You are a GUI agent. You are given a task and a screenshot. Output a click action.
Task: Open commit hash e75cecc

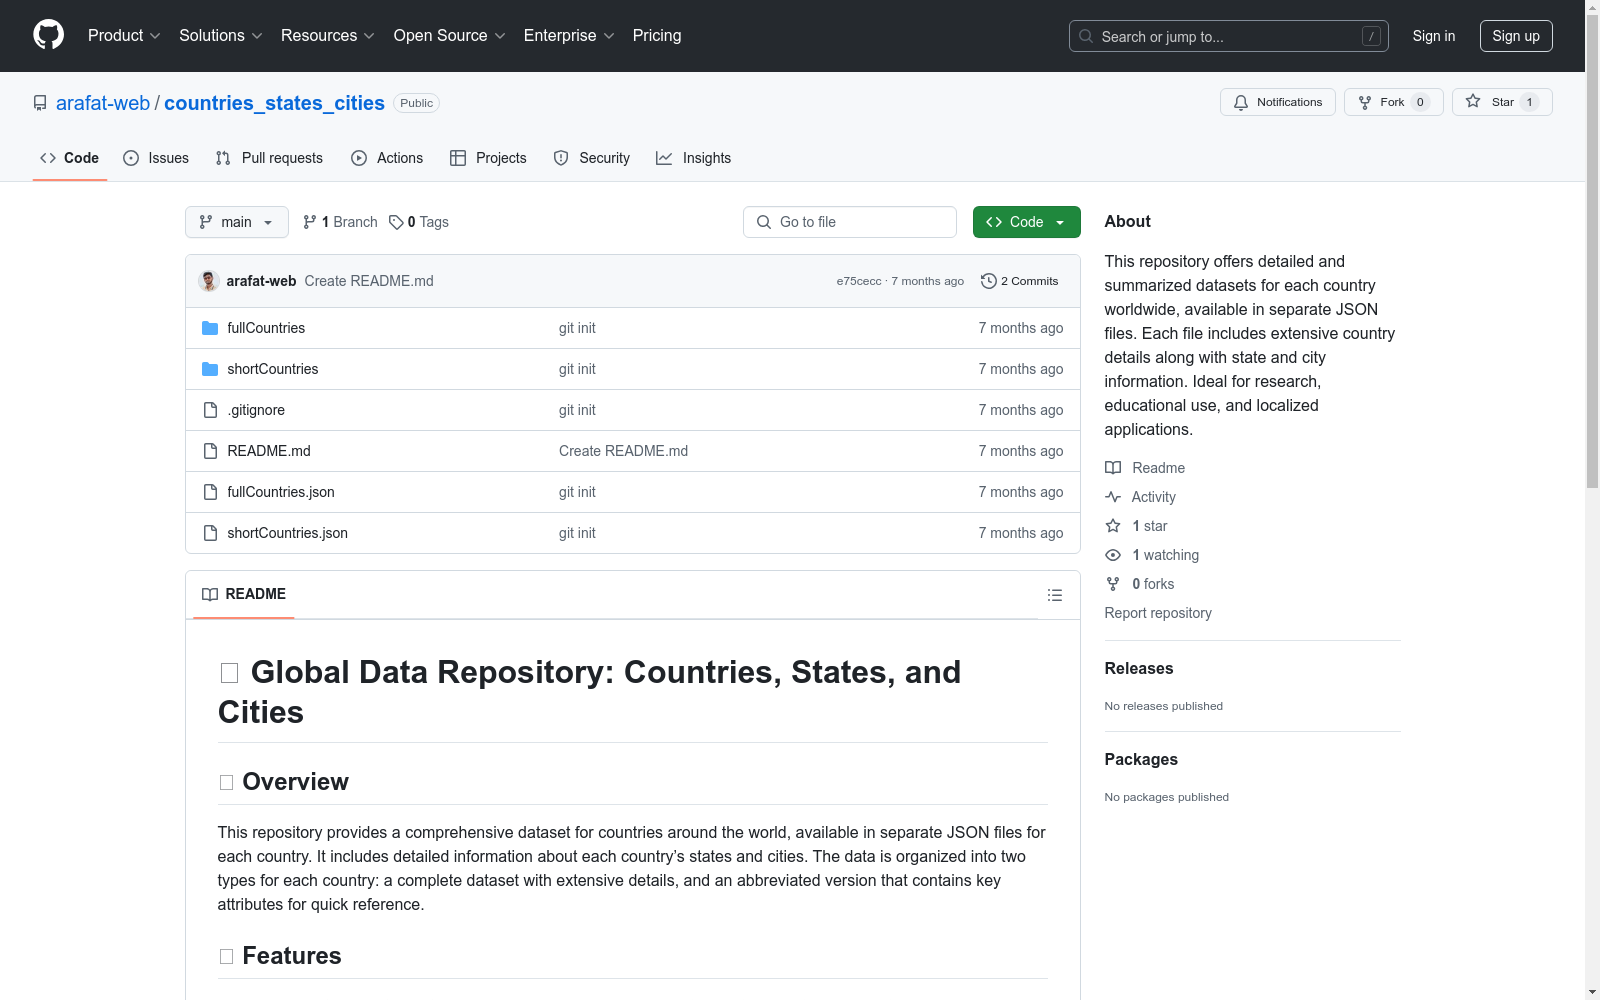859,281
